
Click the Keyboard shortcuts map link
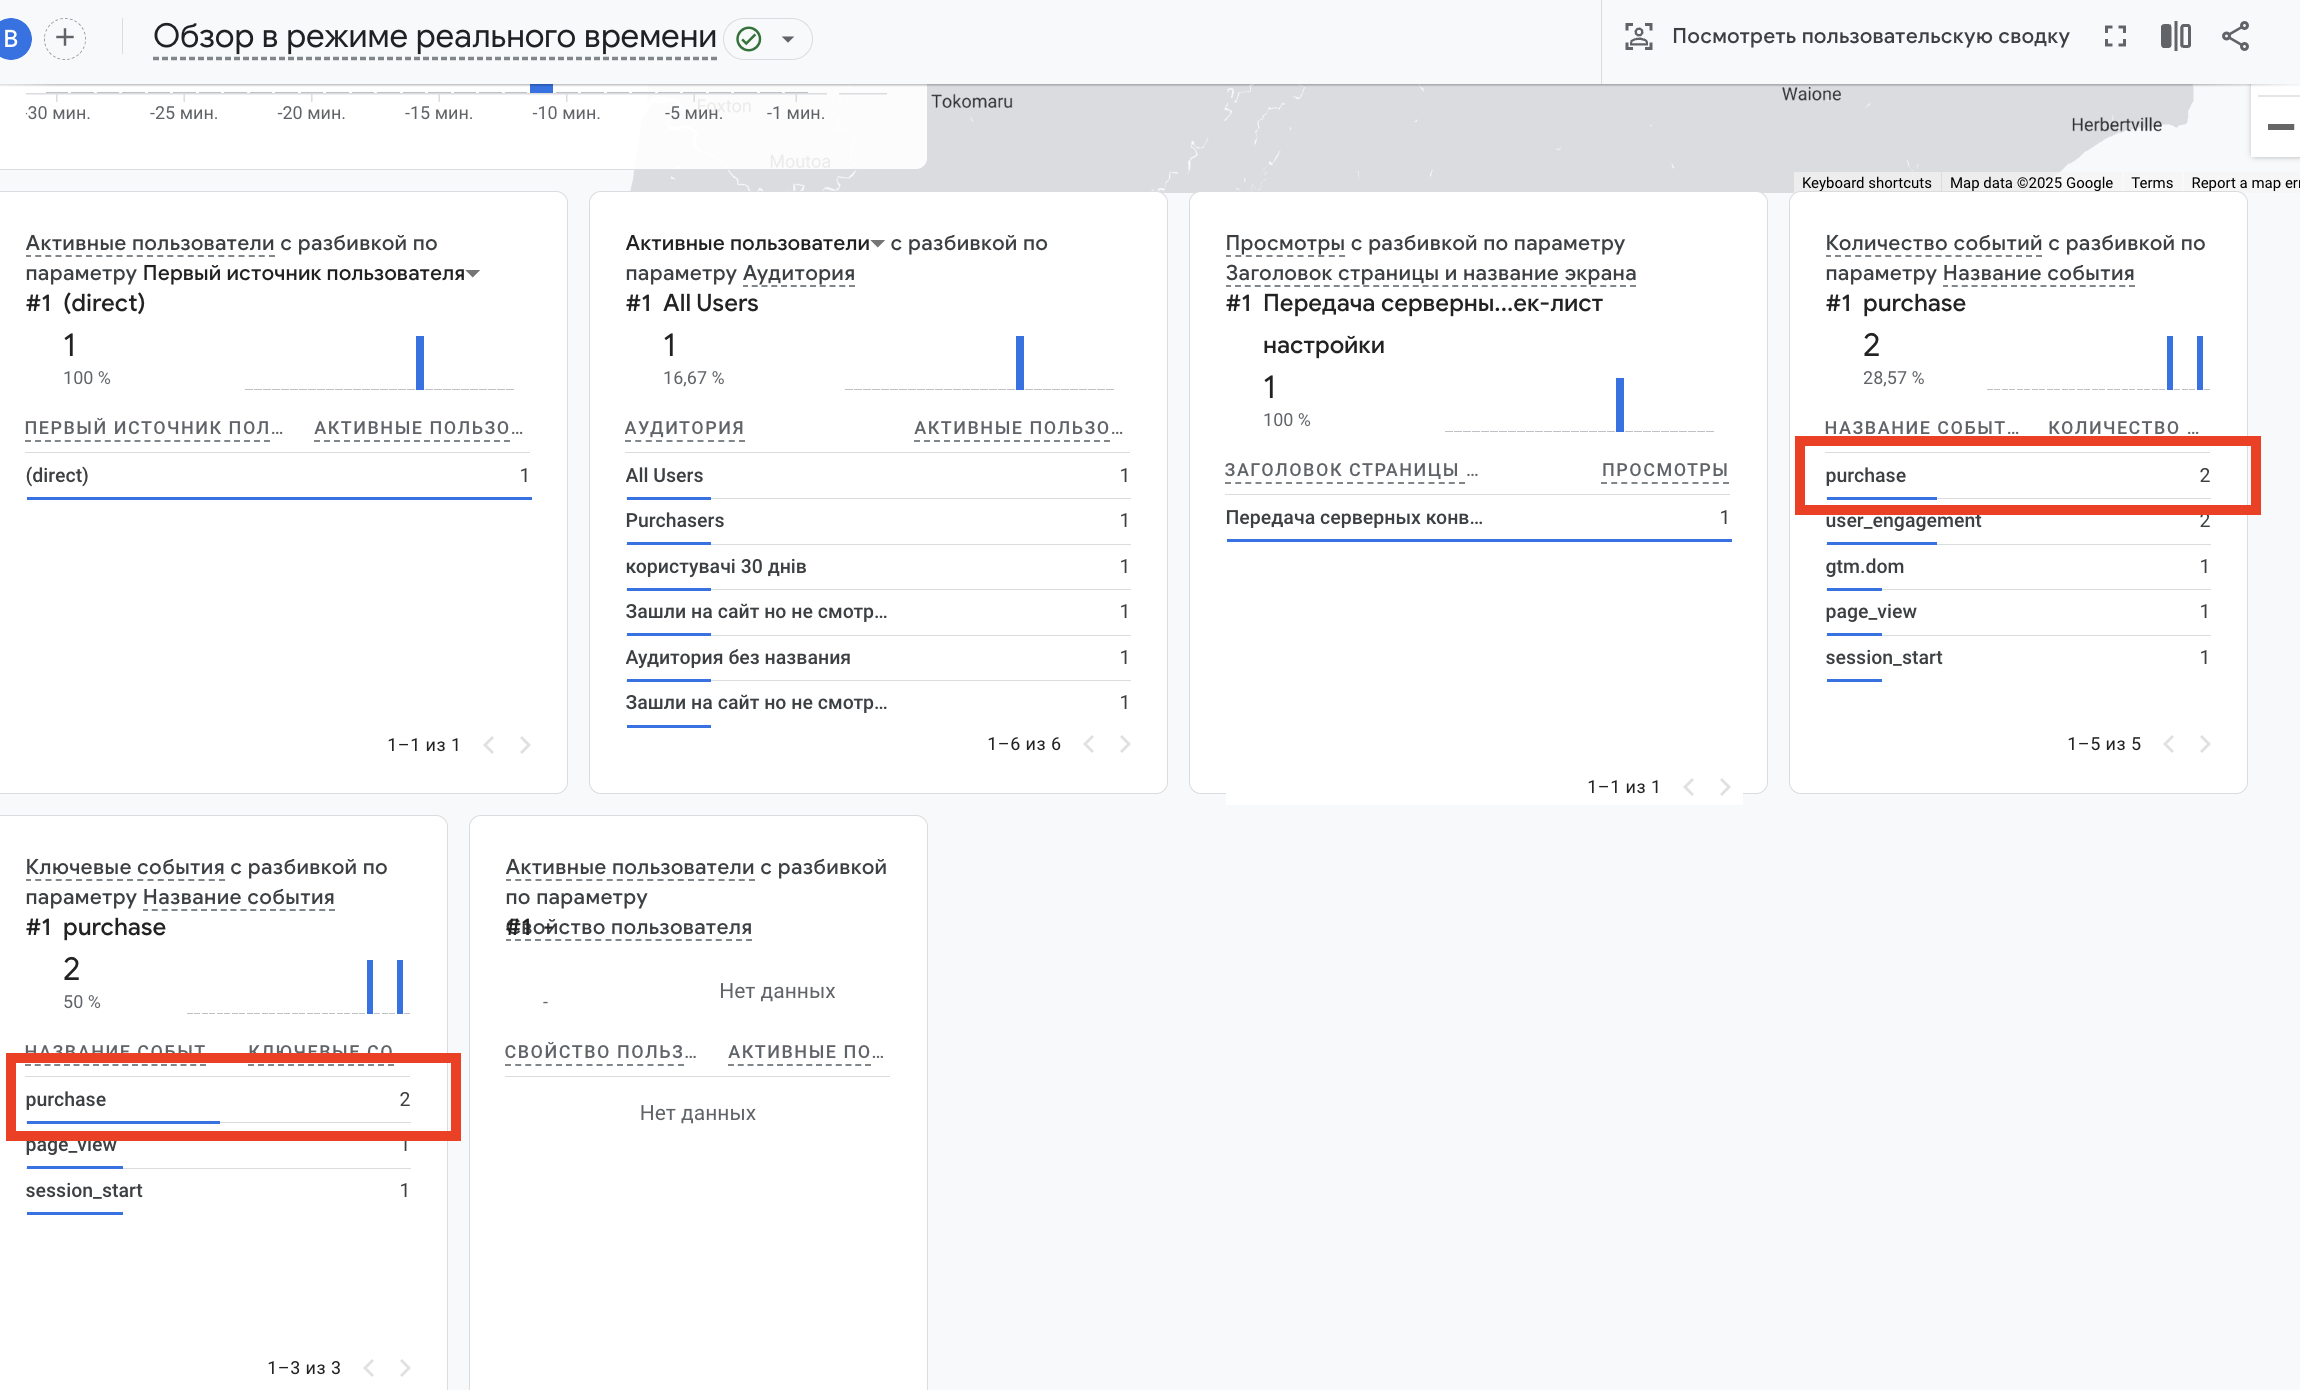(1866, 183)
